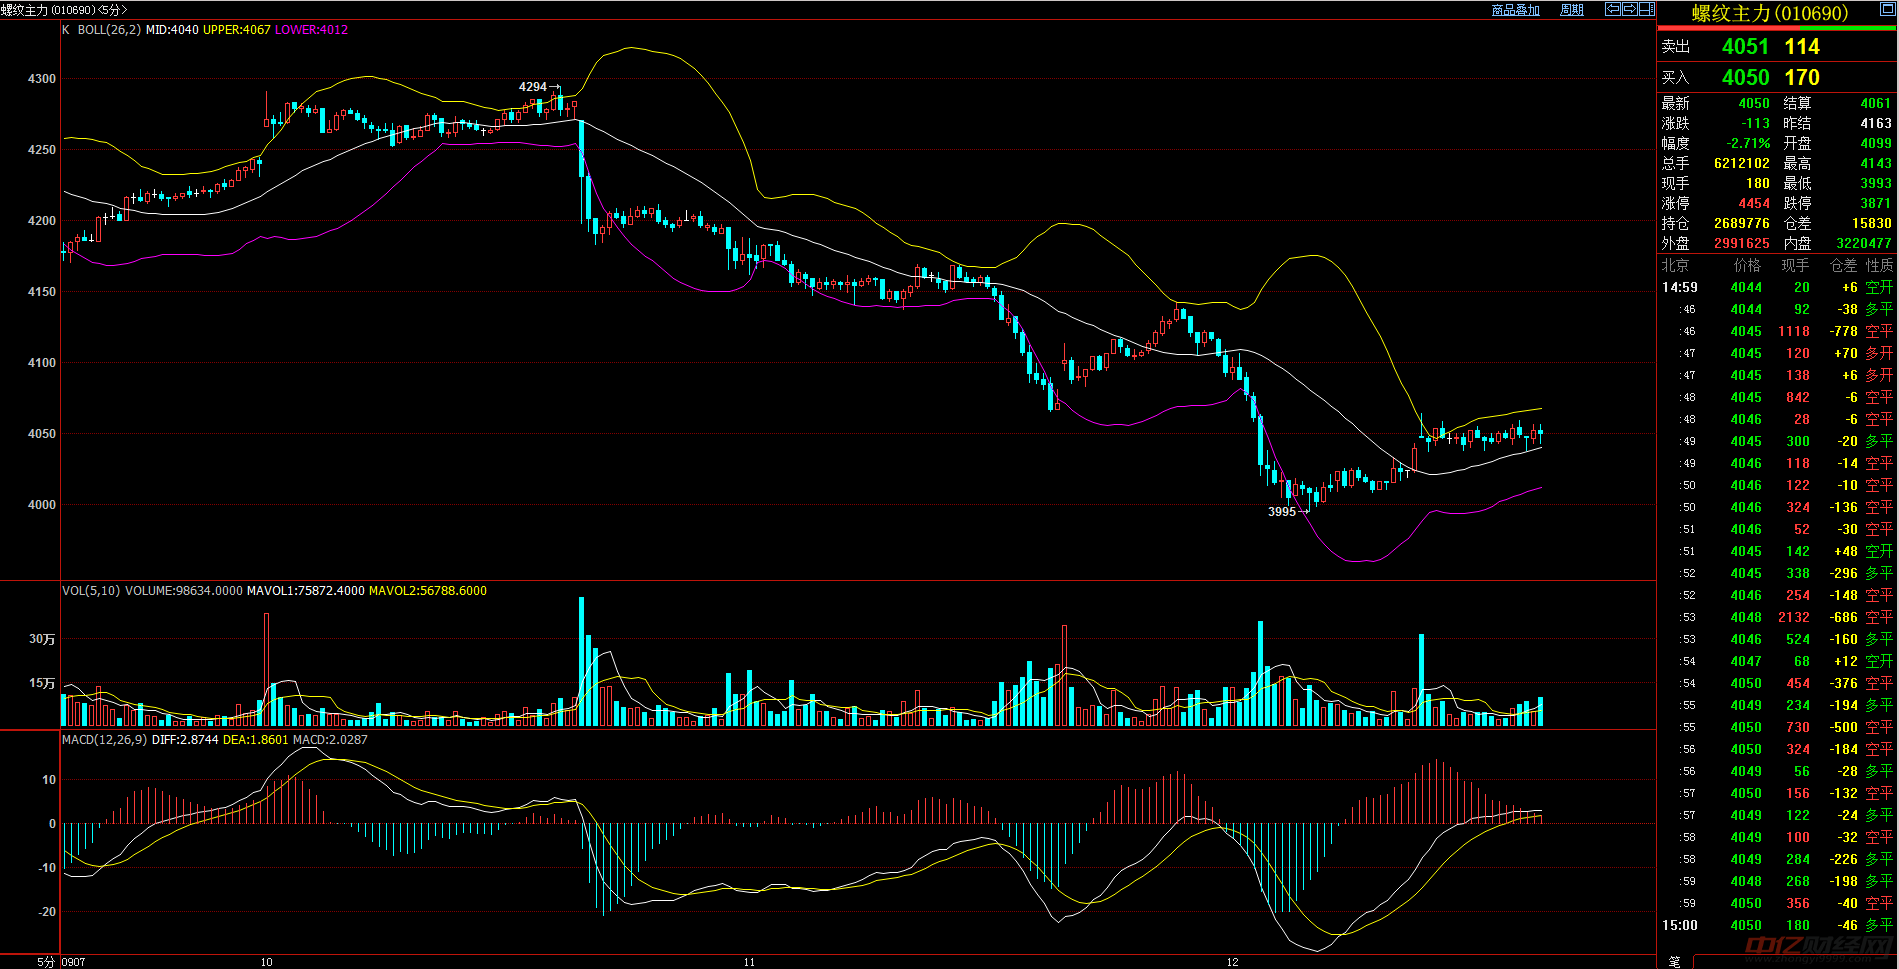1899x969 pixels.
Task: Click the red-green buy/sell ratio bar
Action: pos(1776,29)
